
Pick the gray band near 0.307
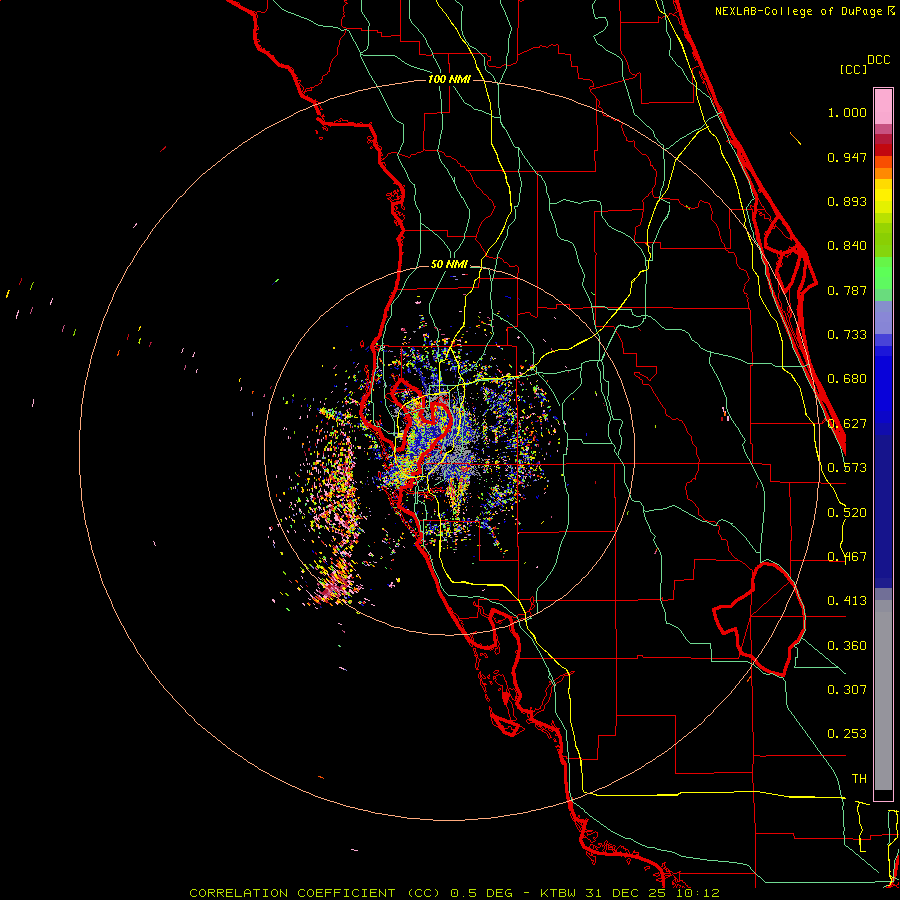(883, 695)
